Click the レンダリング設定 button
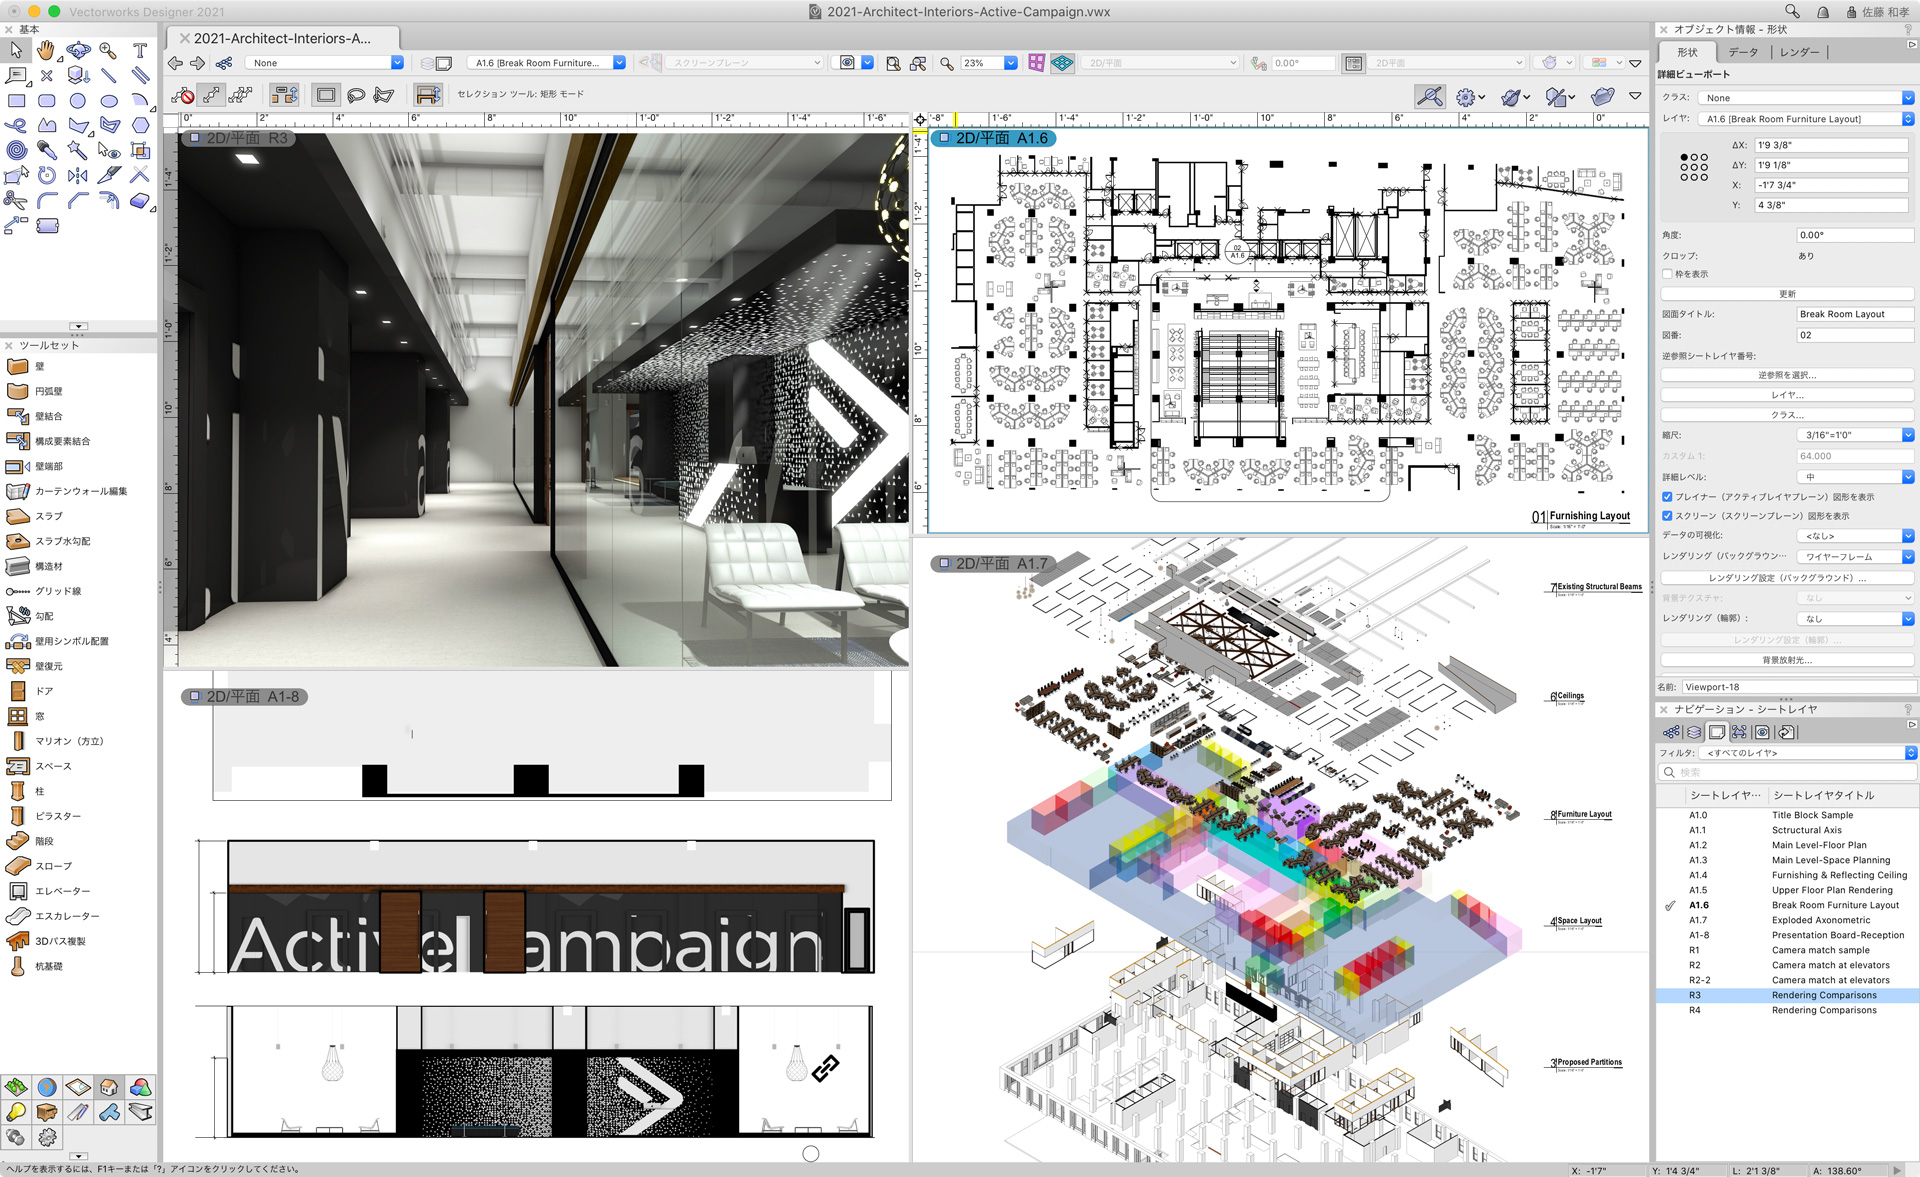The width and height of the screenshot is (1920, 1177). [x=1786, y=579]
